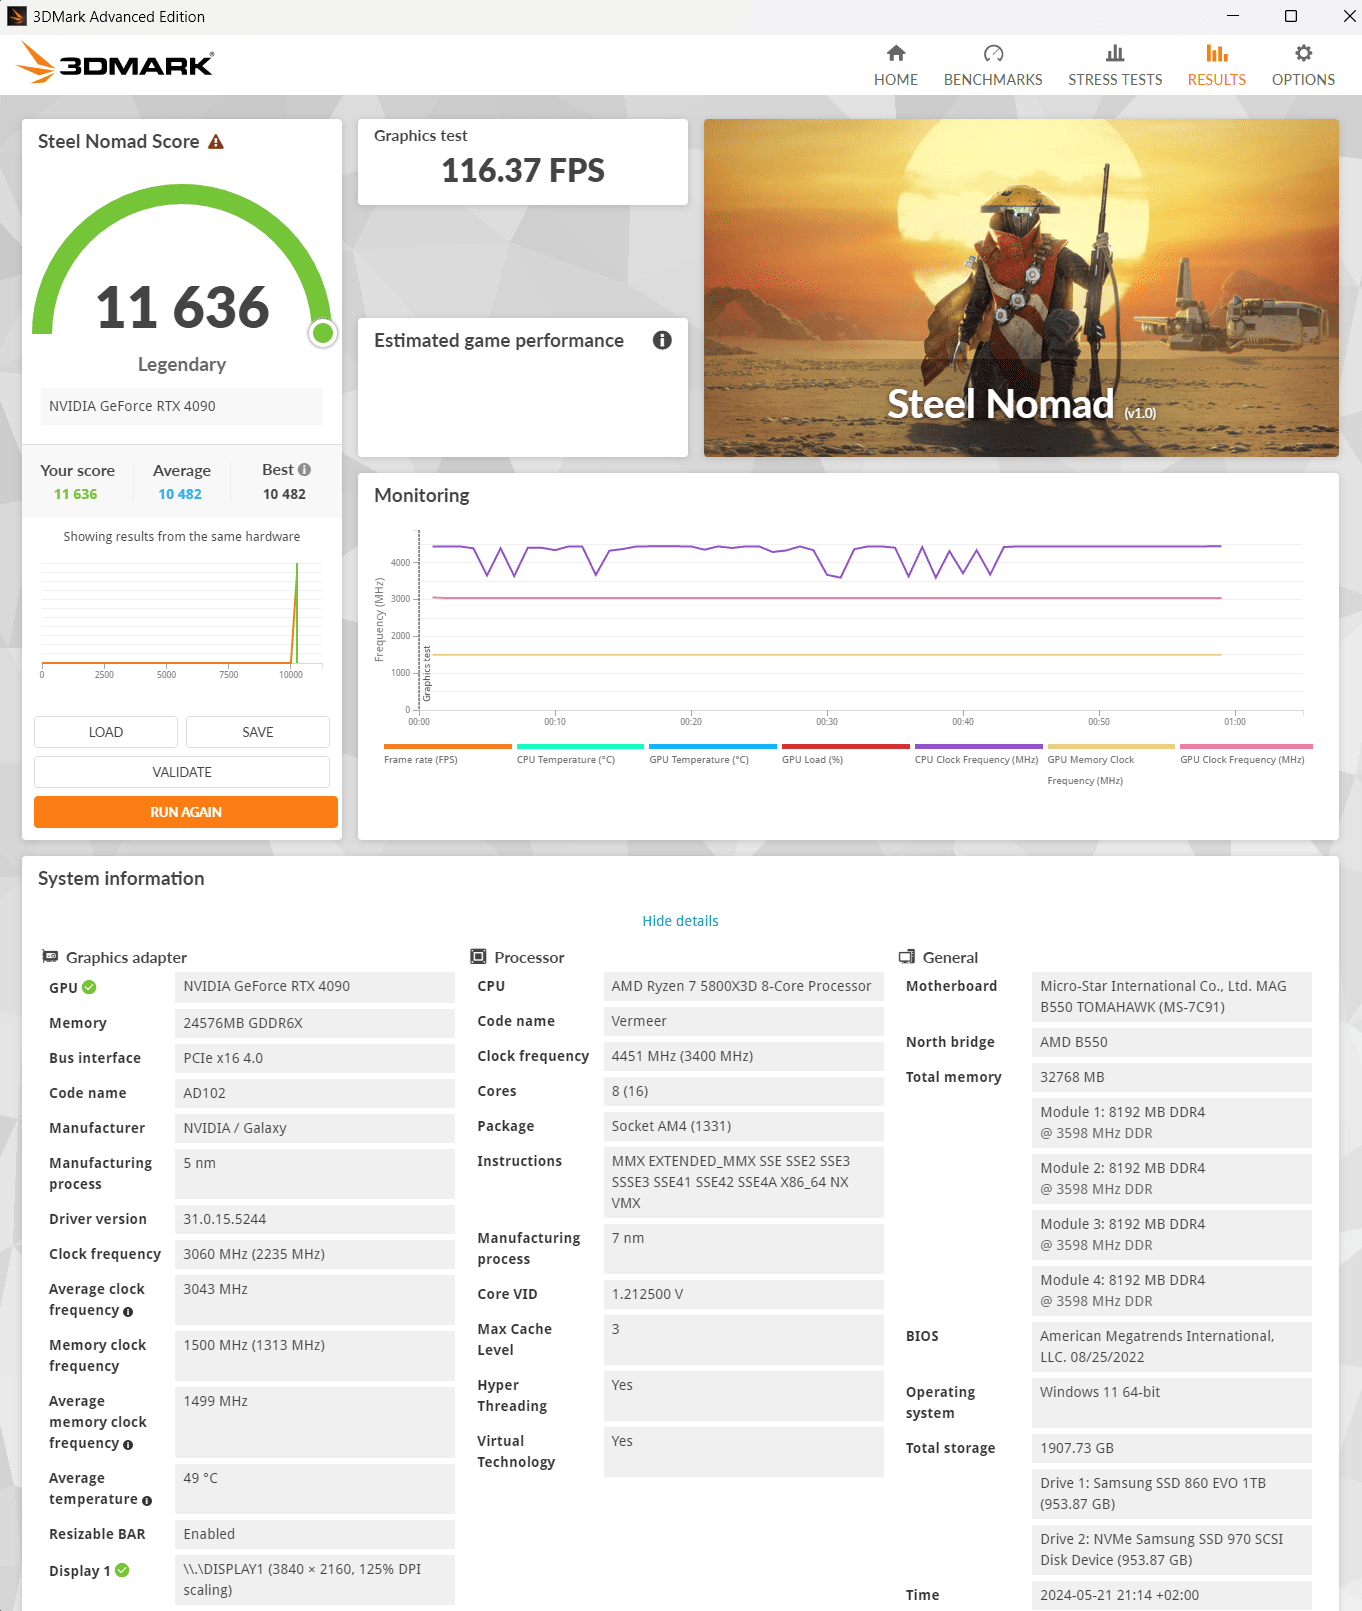Click the Hide details link

coord(680,921)
